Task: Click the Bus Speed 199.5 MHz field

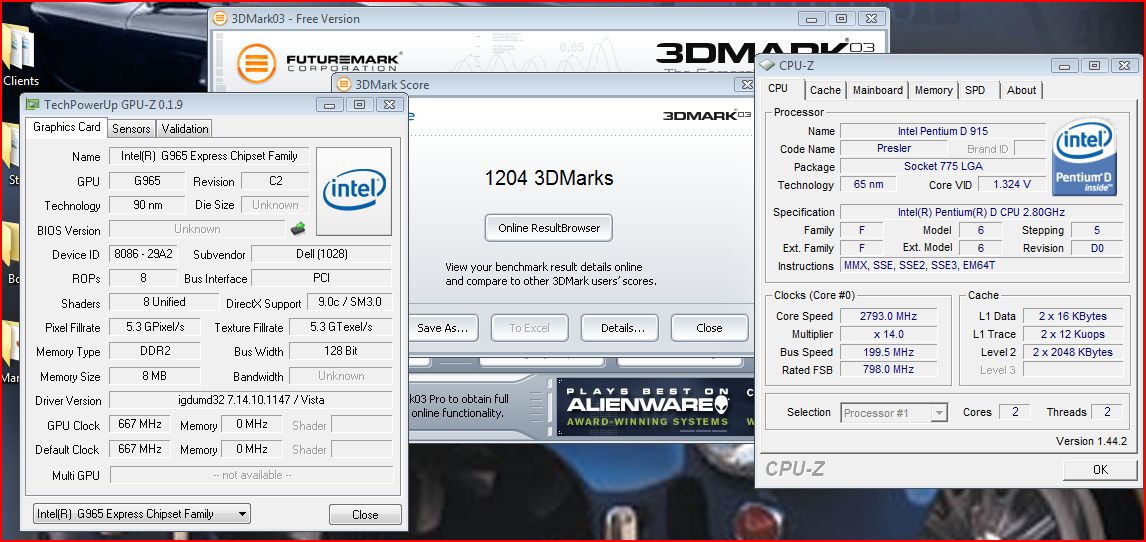Action: click(x=889, y=352)
